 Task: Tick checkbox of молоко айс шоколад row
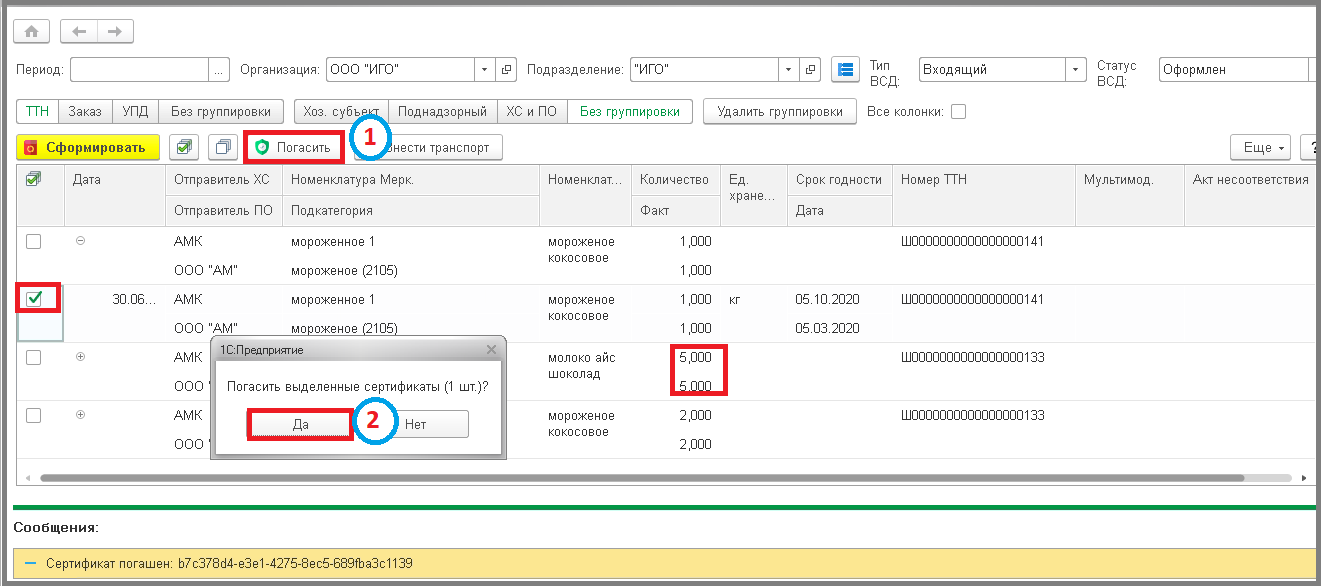[33, 357]
